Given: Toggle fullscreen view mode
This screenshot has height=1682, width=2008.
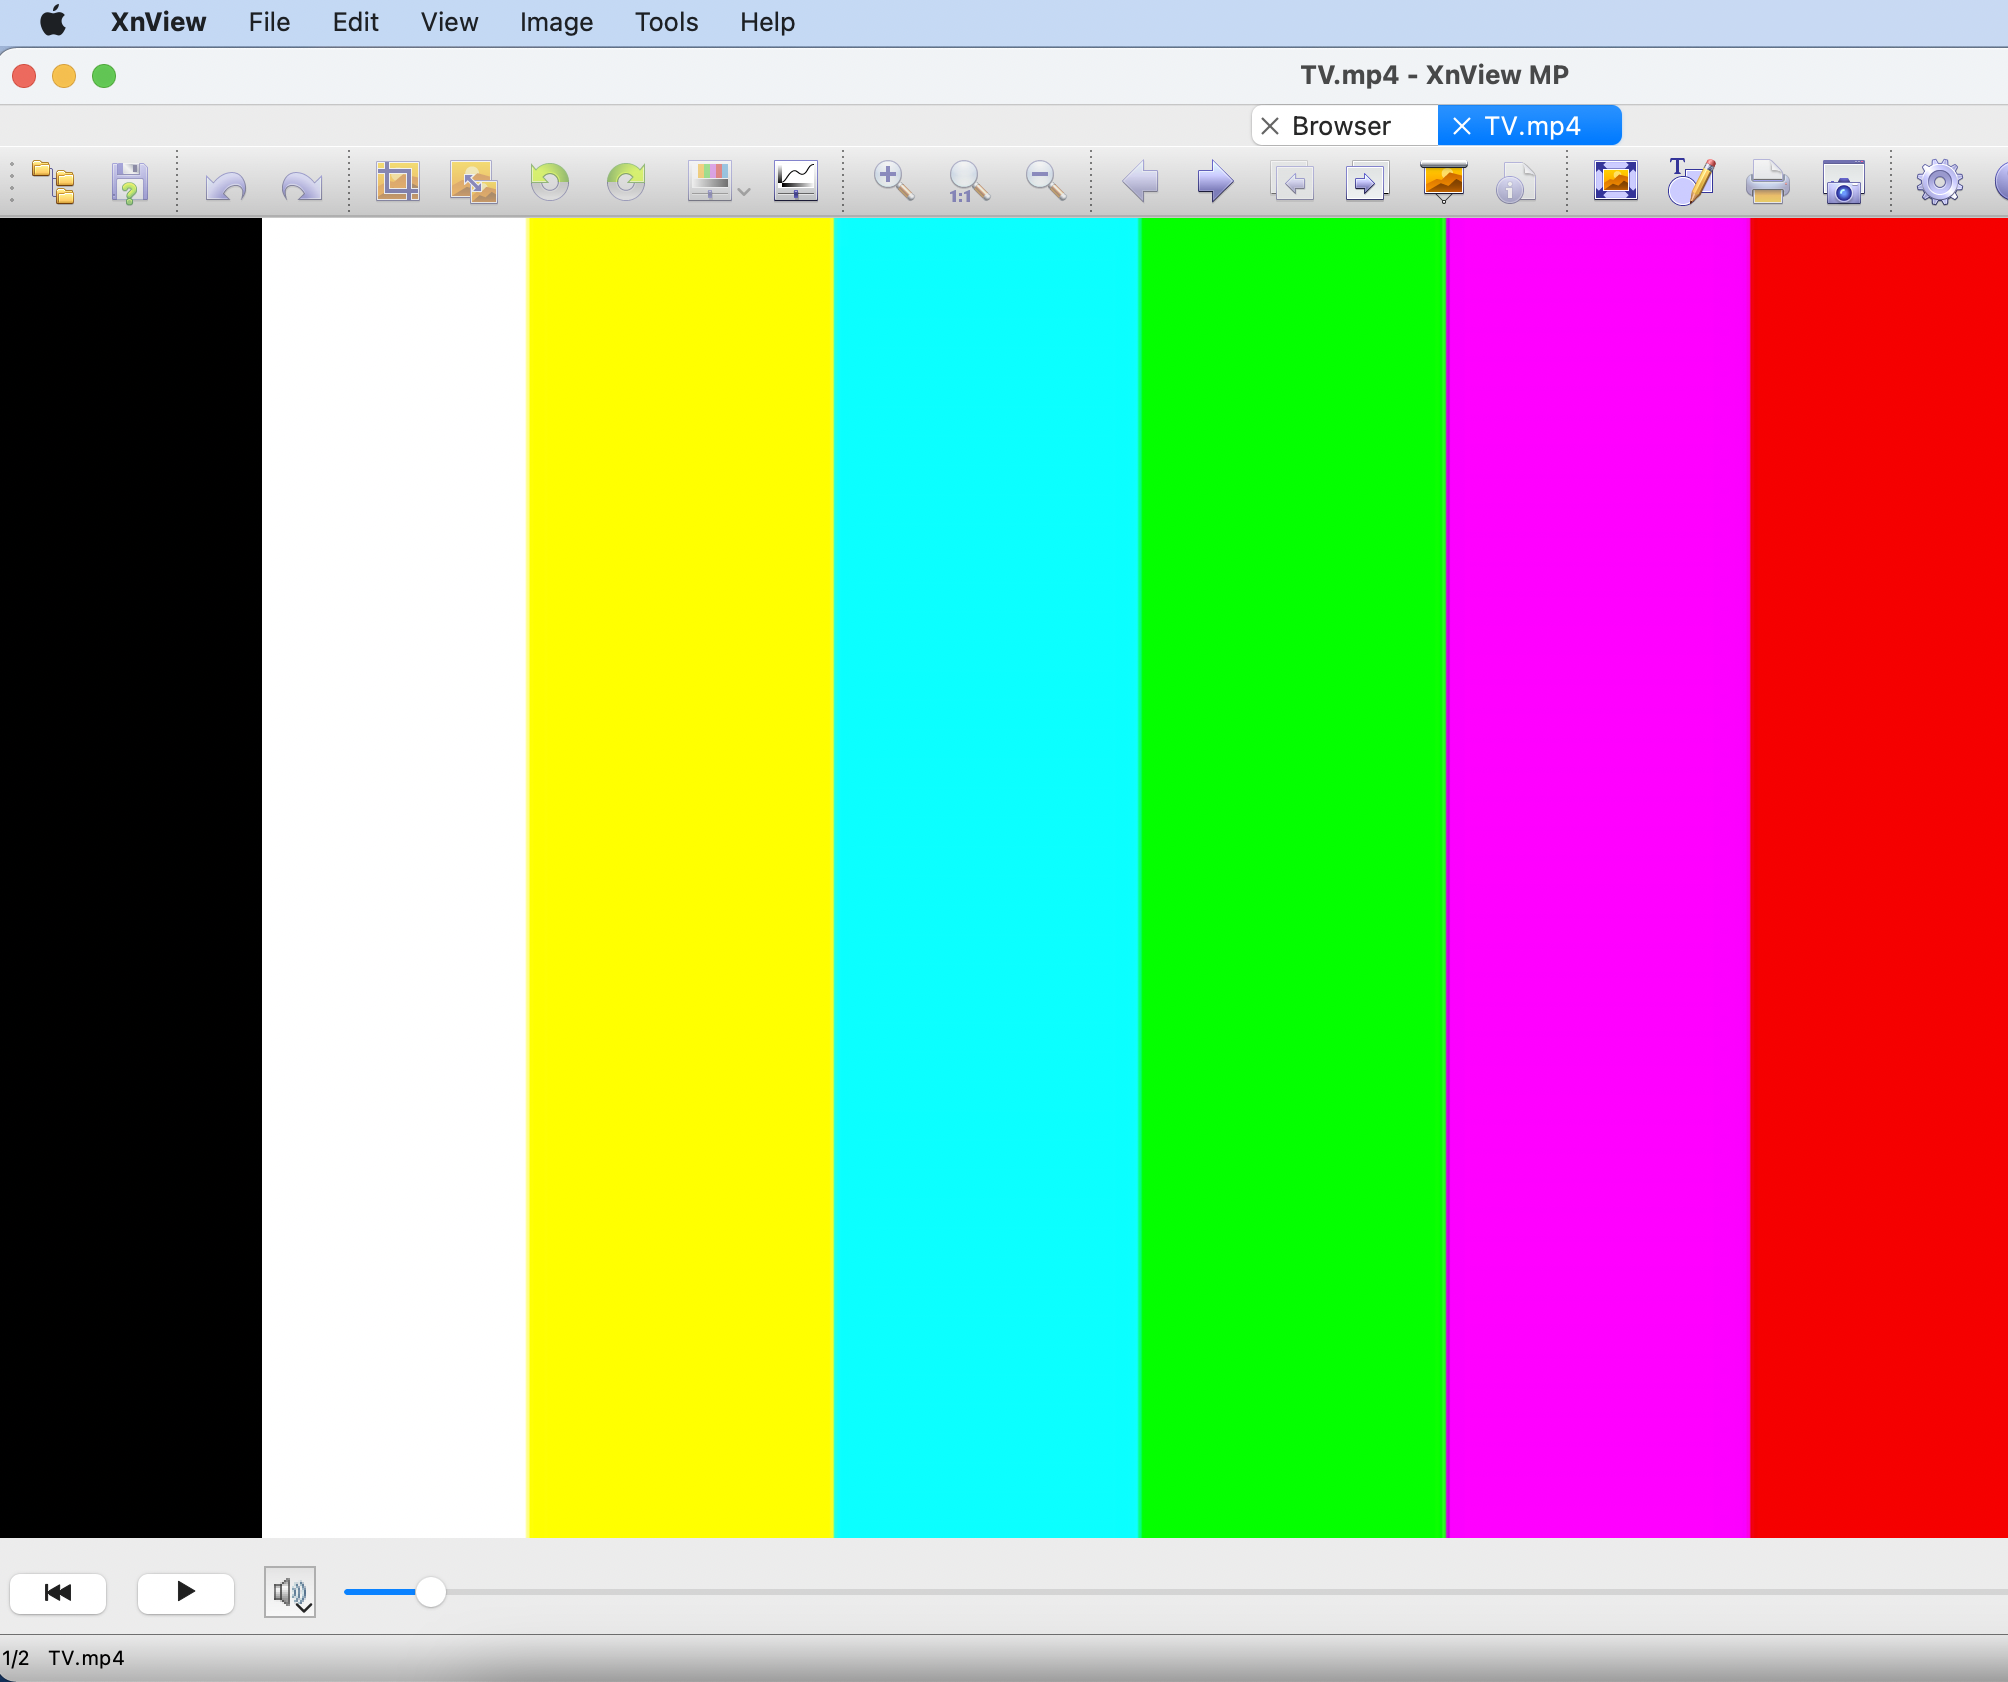Looking at the screenshot, I should click(1615, 182).
